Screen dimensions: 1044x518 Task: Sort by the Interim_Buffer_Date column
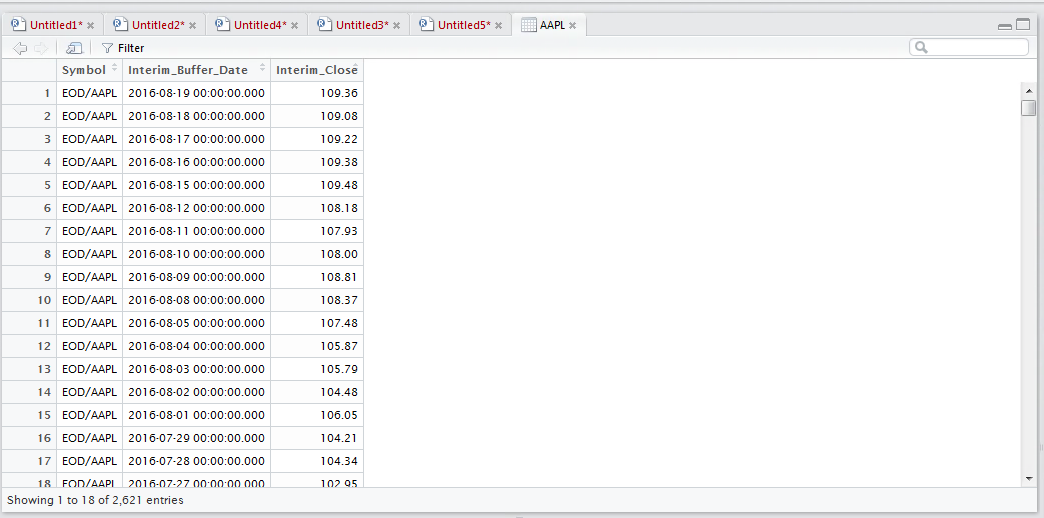point(196,70)
